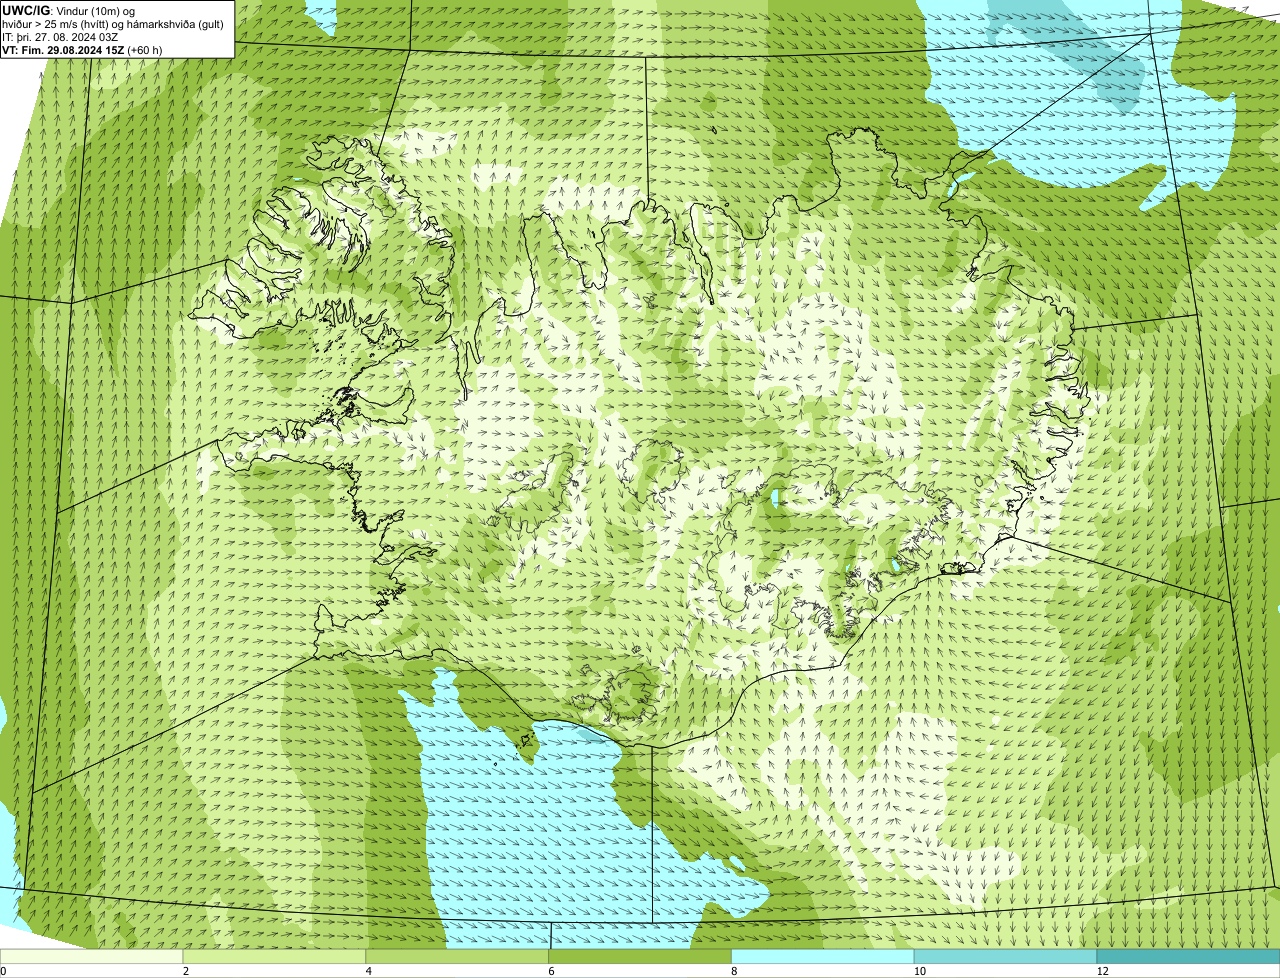Click the legend scale label "12"
Screen dimensions: 1280x978
tap(1102, 971)
